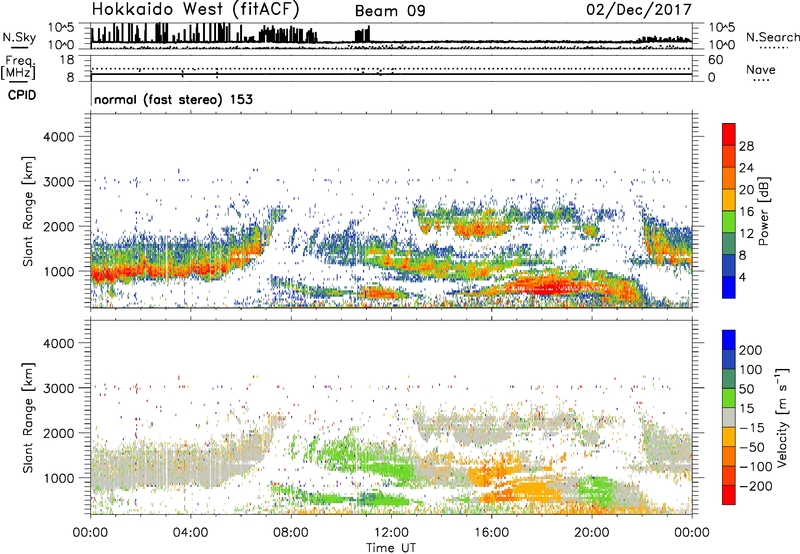Viewport: 800px width, 554px height.
Task: Select Power colorbar teal segment between 8 and 12
Action: point(729,243)
